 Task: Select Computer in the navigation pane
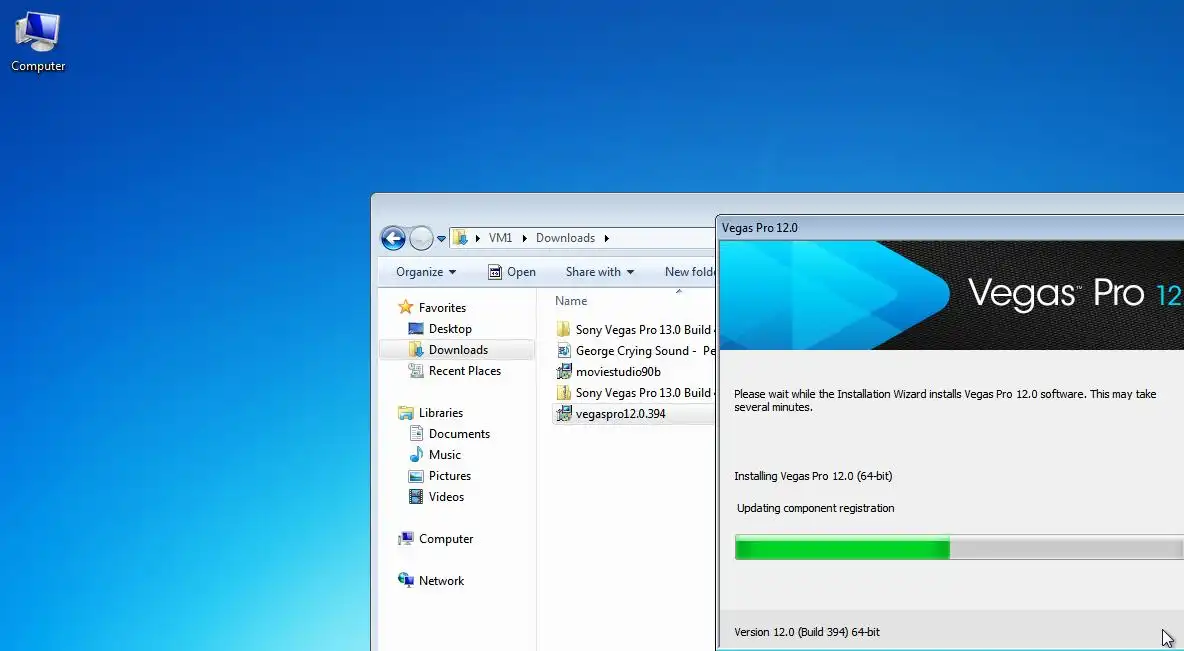click(x=446, y=539)
